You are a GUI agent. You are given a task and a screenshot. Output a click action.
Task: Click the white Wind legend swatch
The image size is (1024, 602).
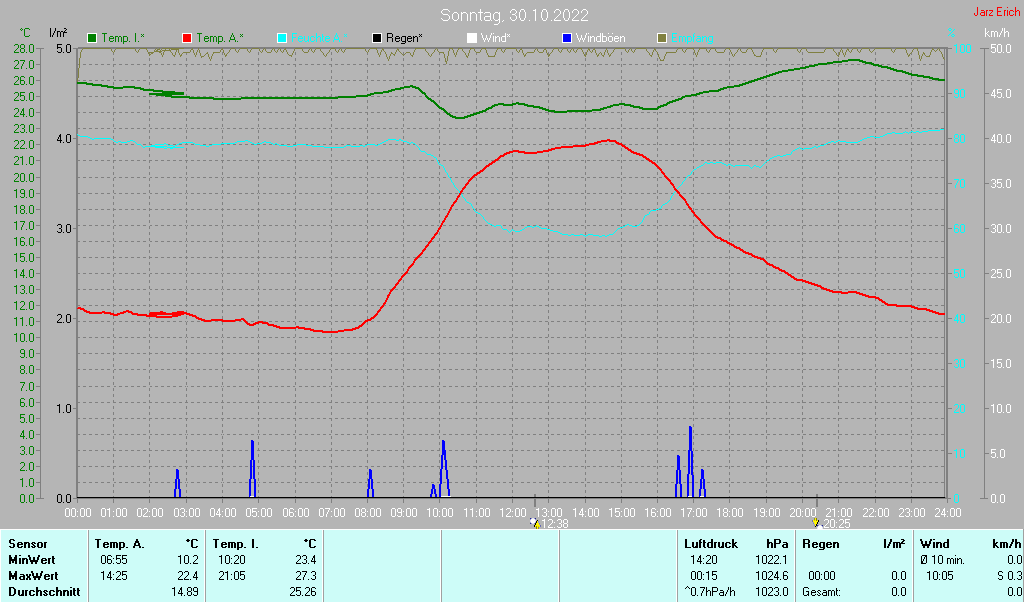(472, 39)
